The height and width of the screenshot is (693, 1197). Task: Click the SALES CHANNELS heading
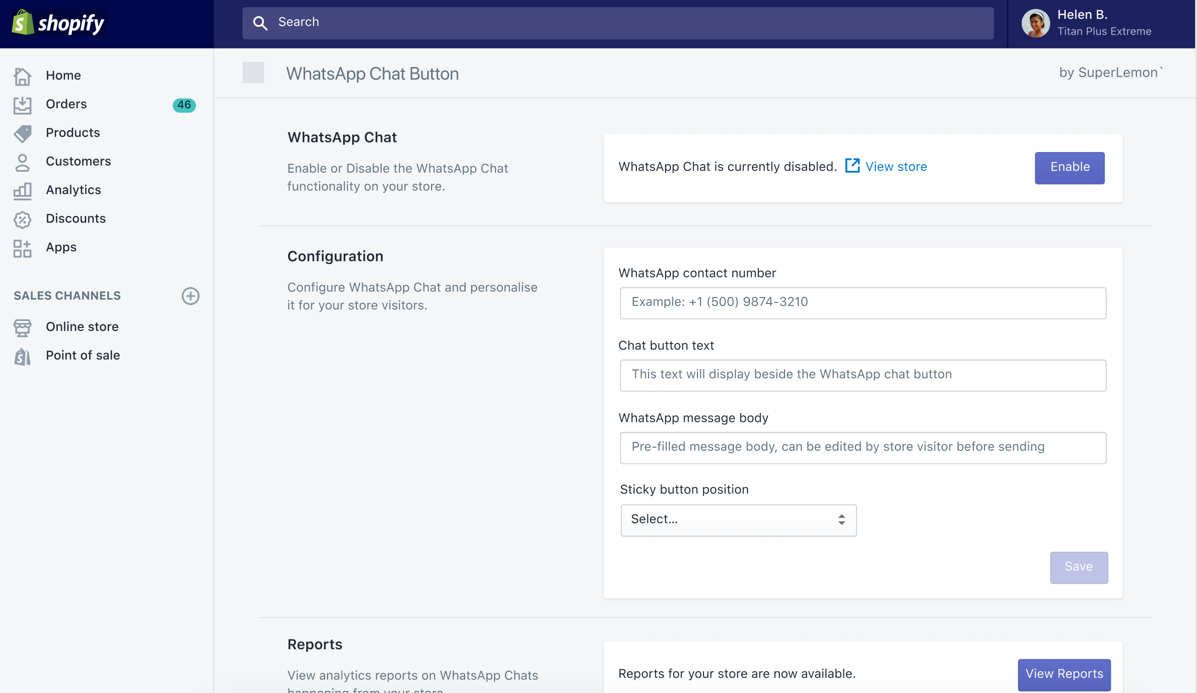67,295
